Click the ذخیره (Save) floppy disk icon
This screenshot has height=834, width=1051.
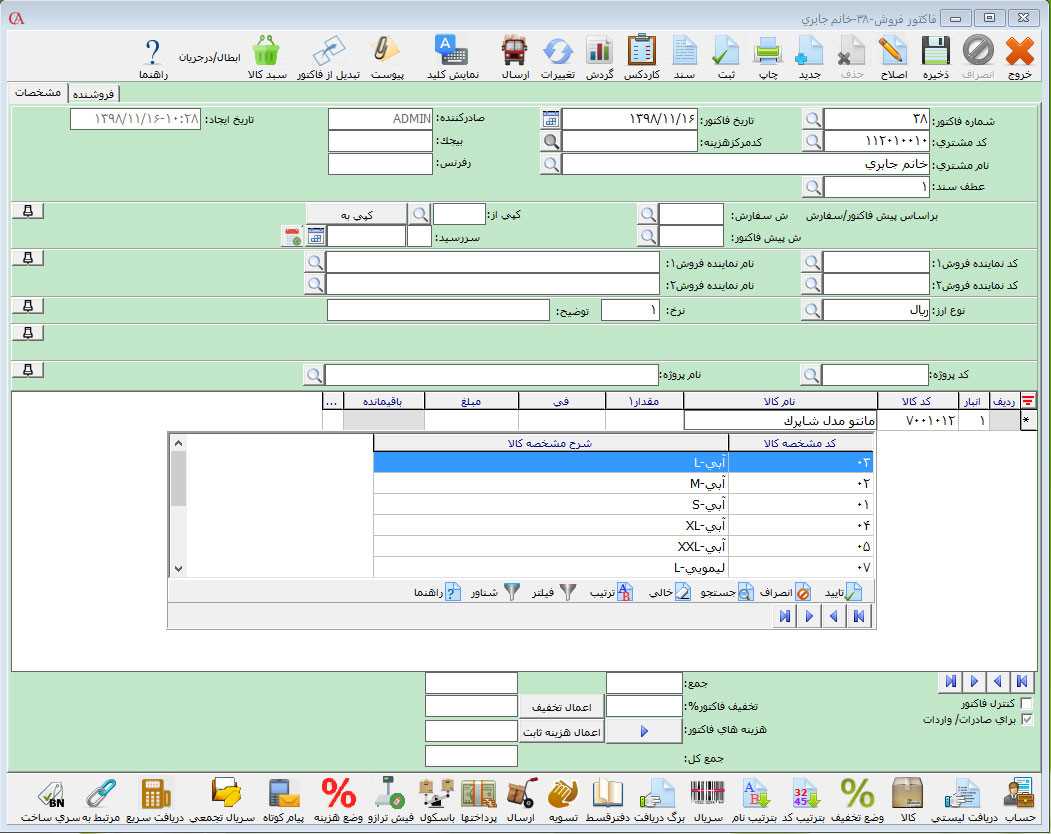tap(936, 52)
